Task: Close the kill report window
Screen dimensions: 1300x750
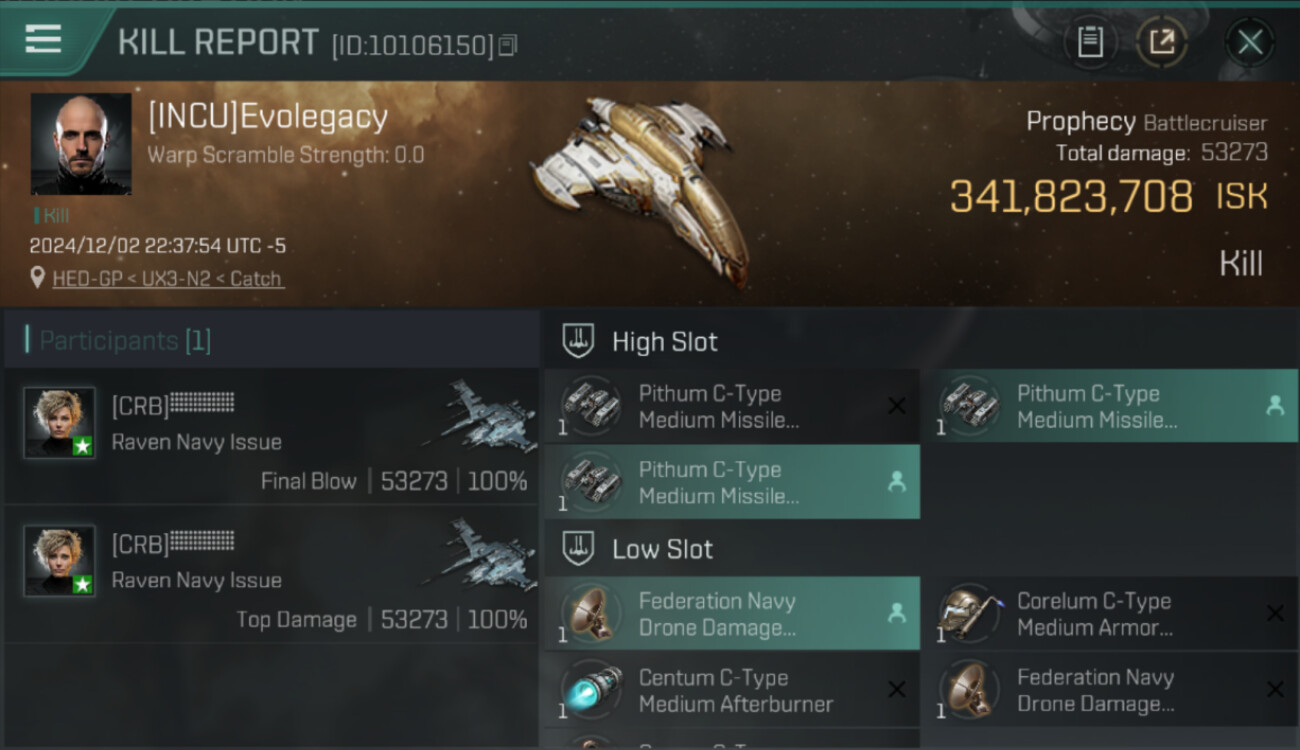Action: (x=1250, y=42)
